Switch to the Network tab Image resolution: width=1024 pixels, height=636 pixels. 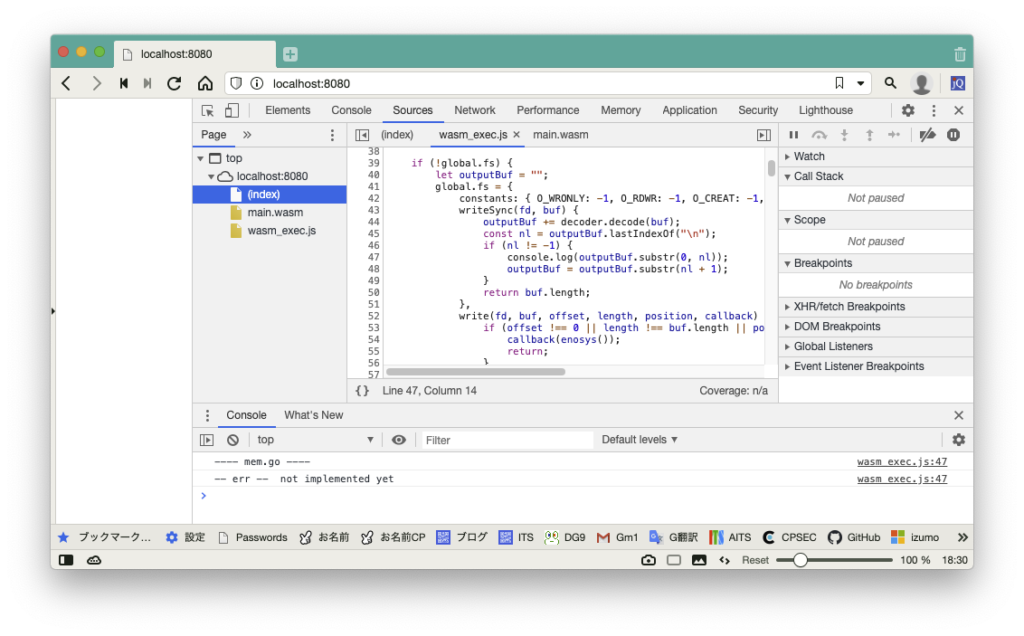tap(474, 111)
